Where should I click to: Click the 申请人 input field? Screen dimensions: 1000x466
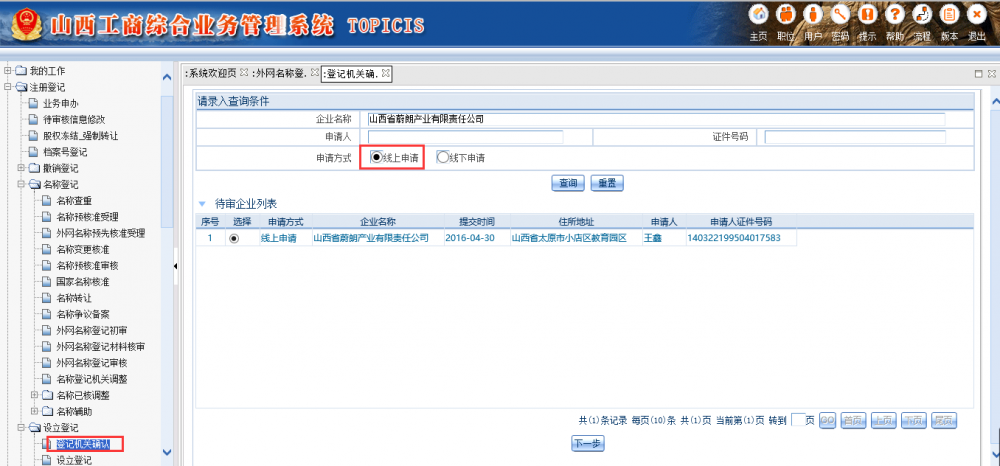click(465, 137)
